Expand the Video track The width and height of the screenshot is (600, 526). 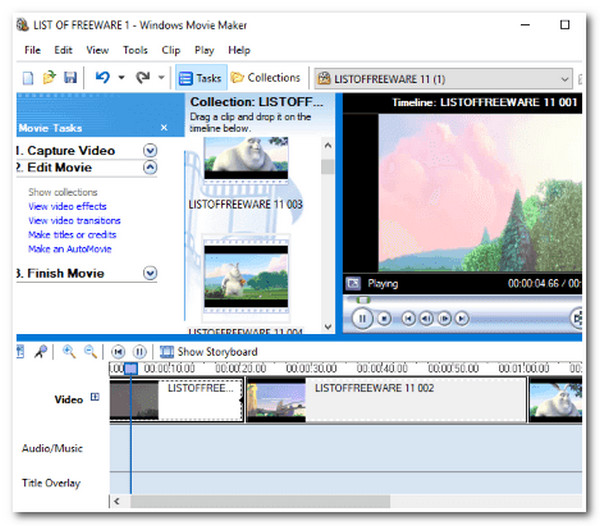point(95,397)
